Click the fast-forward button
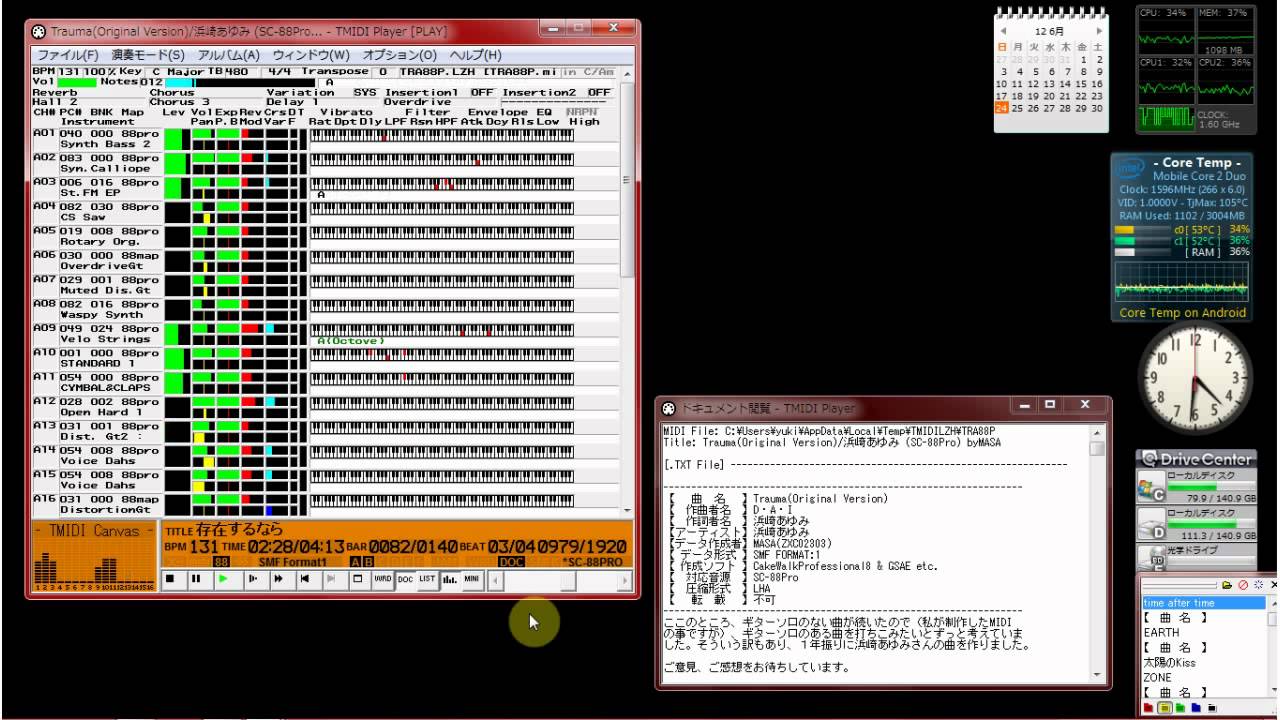 coord(277,578)
